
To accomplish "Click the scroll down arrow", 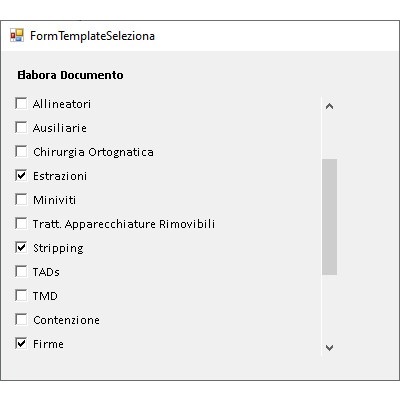I will [x=329, y=348].
